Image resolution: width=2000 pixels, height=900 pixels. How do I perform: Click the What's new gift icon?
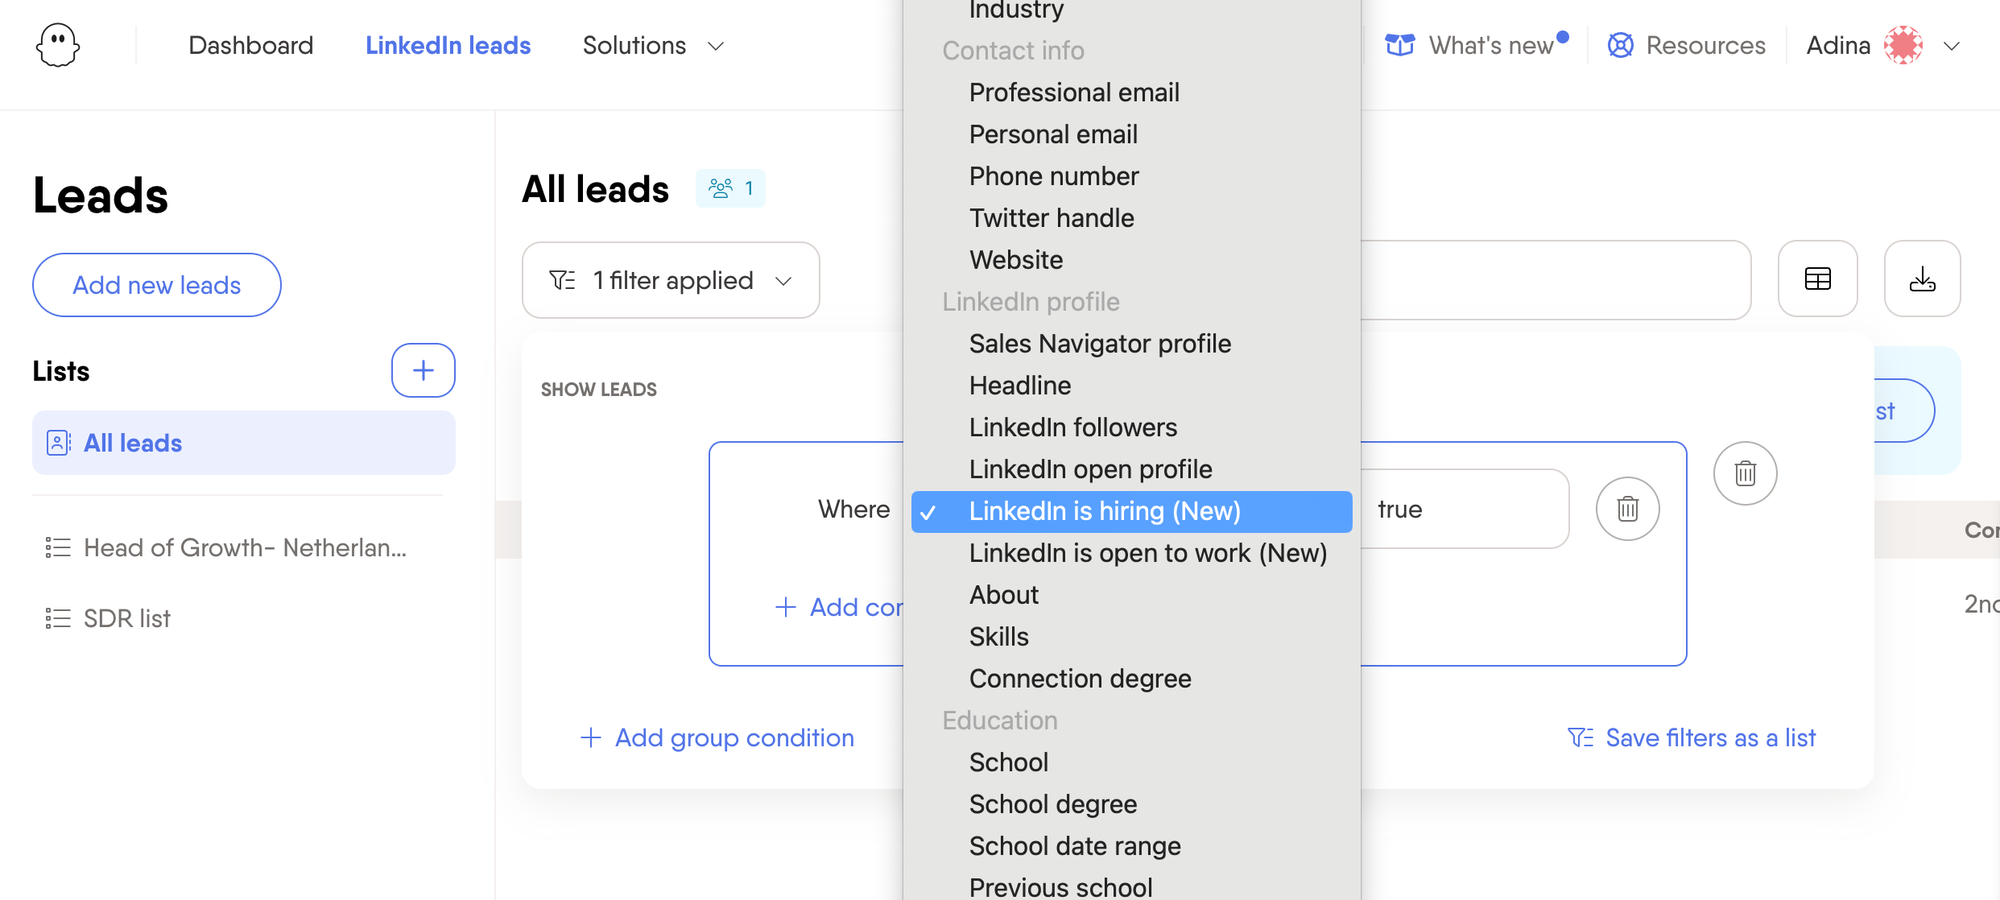click(1399, 44)
